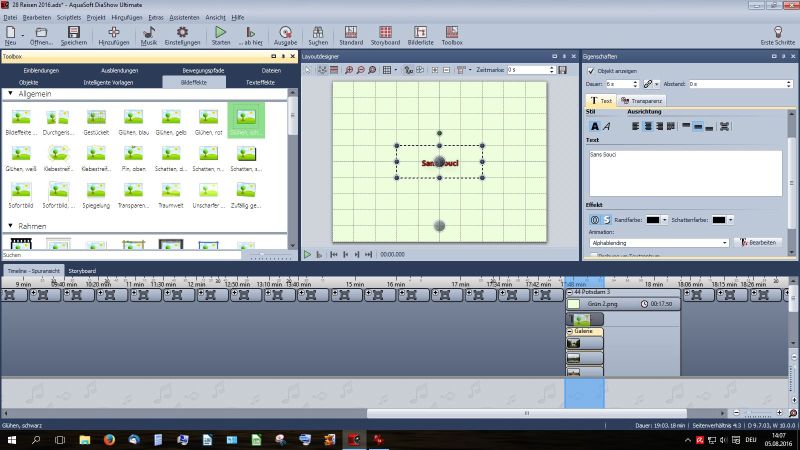Click the Starten play icon
The image size is (800, 450).
coord(221,33)
